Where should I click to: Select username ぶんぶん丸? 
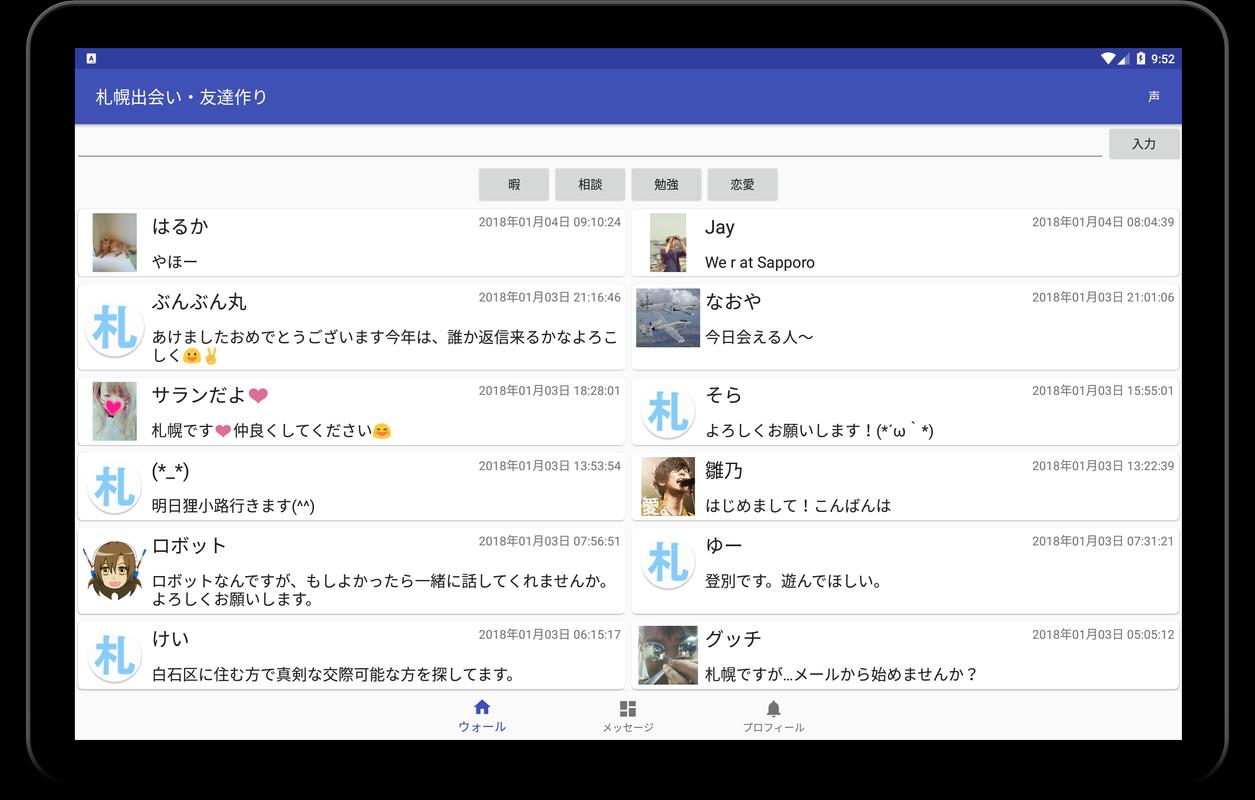pyautogui.click(x=199, y=302)
